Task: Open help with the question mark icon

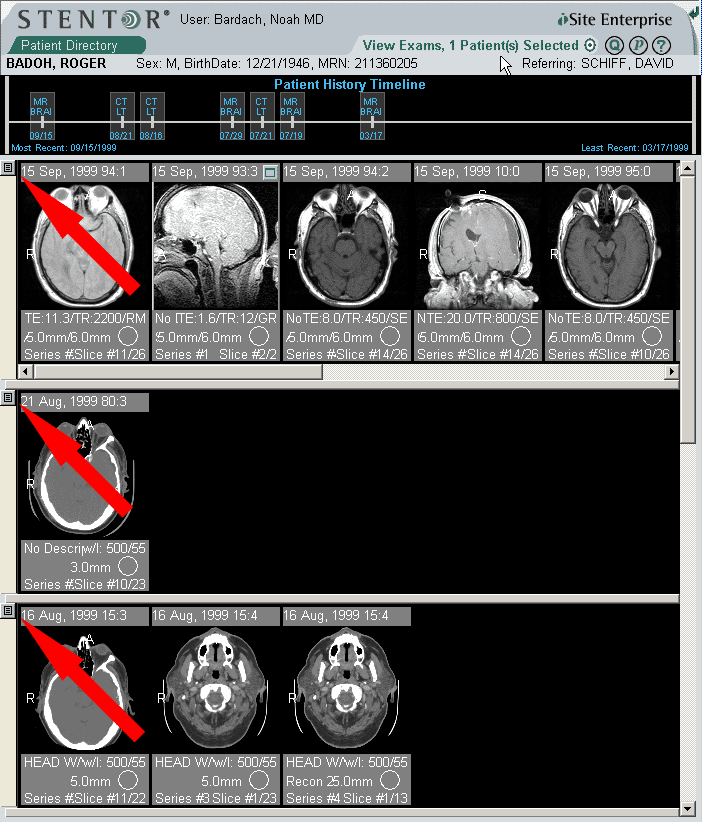Action: (660, 45)
